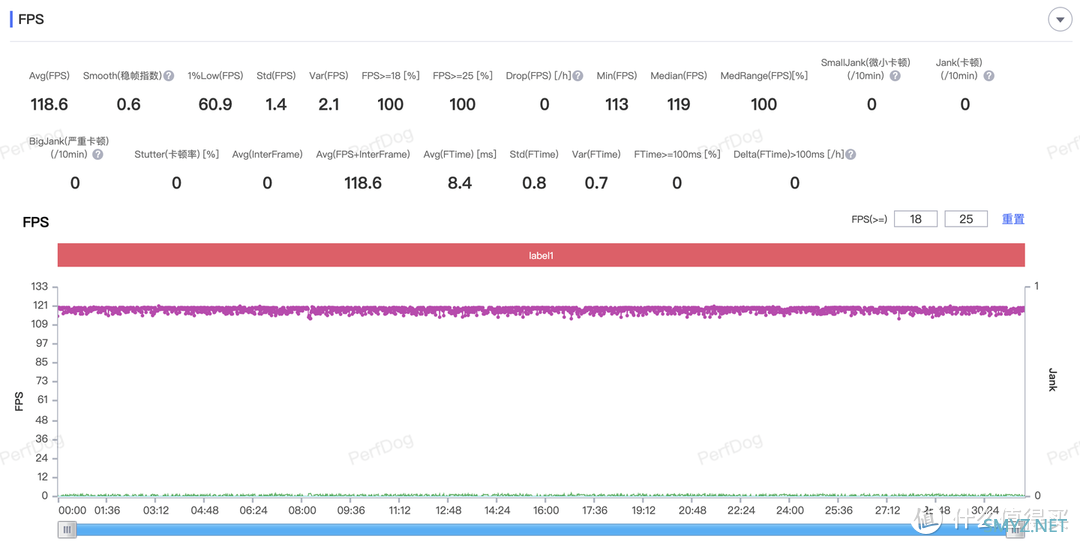Click the Avg(FPS) value 118.6

(49, 104)
